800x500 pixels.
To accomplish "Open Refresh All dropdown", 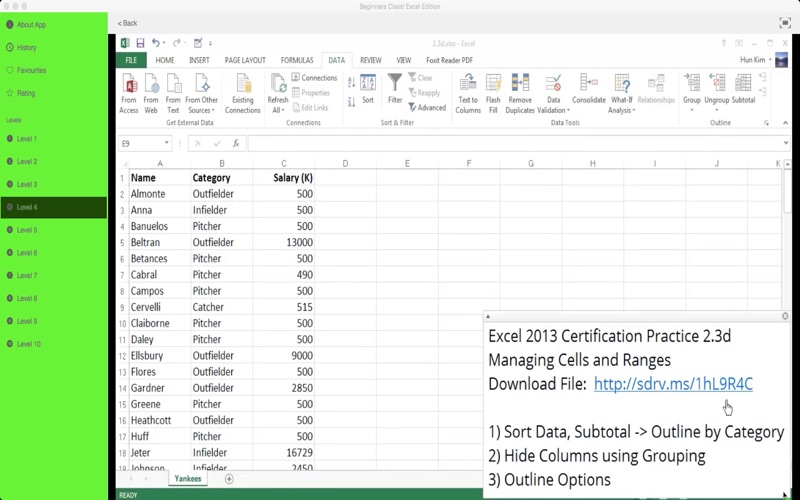I will [278, 94].
